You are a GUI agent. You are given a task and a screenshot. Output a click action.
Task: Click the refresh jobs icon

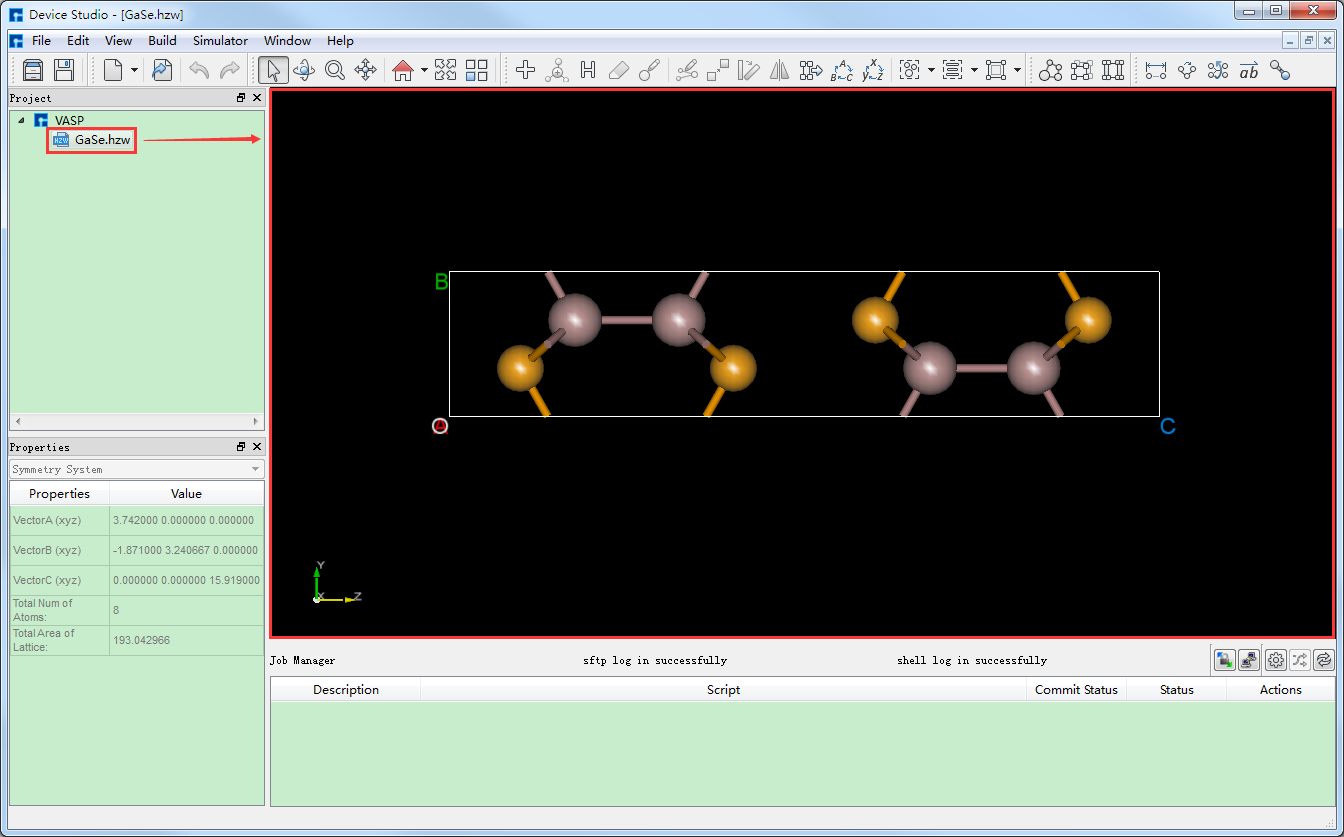1323,660
